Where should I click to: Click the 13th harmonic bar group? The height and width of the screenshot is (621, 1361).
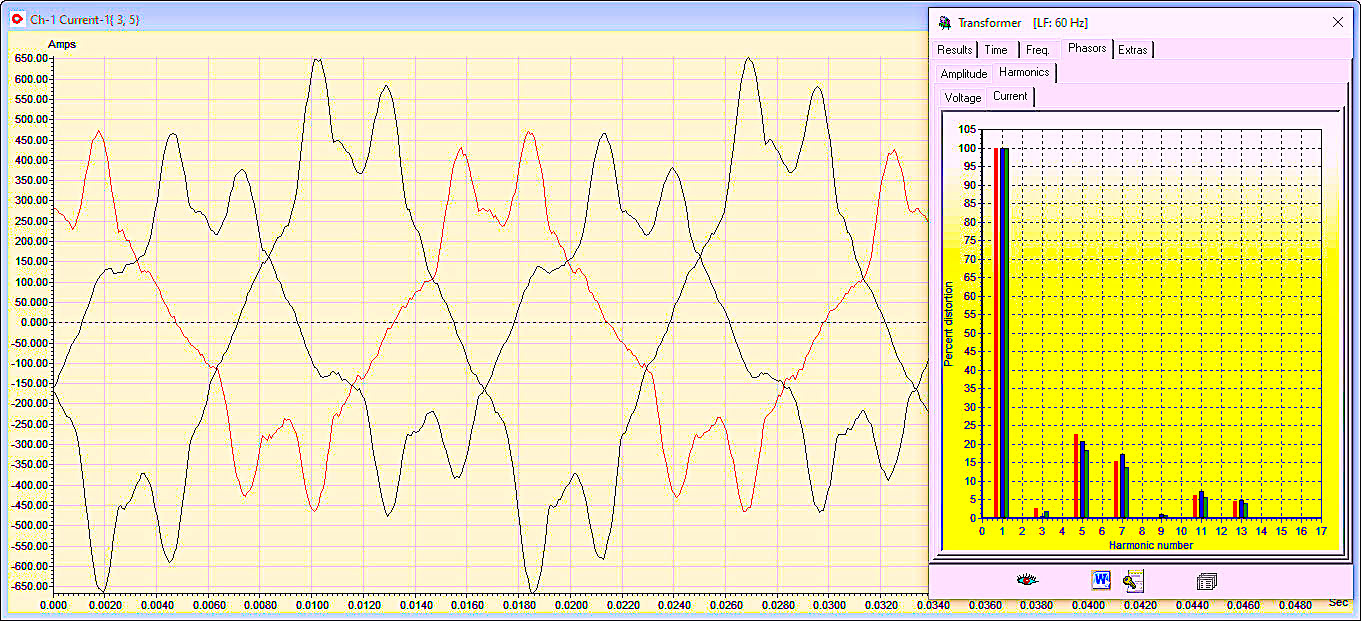click(x=1241, y=509)
